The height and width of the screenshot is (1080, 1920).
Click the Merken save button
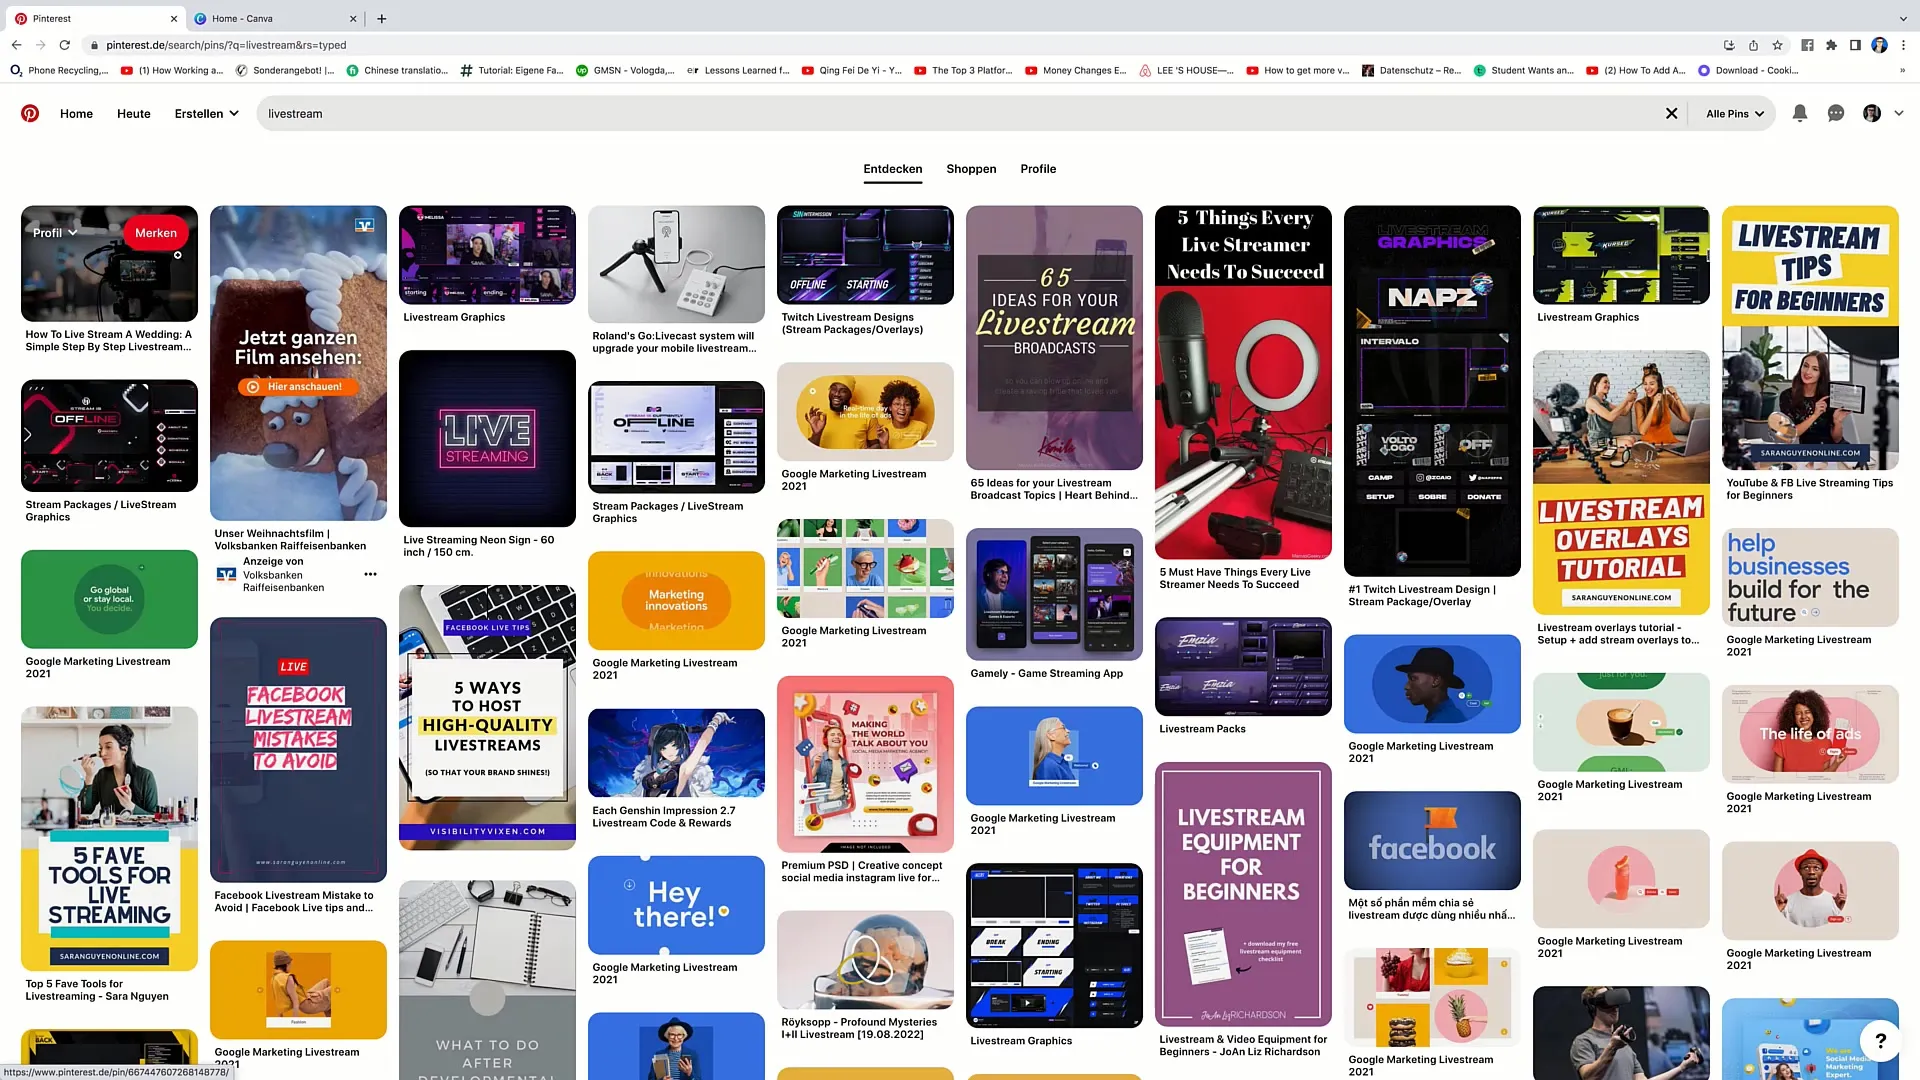point(156,232)
